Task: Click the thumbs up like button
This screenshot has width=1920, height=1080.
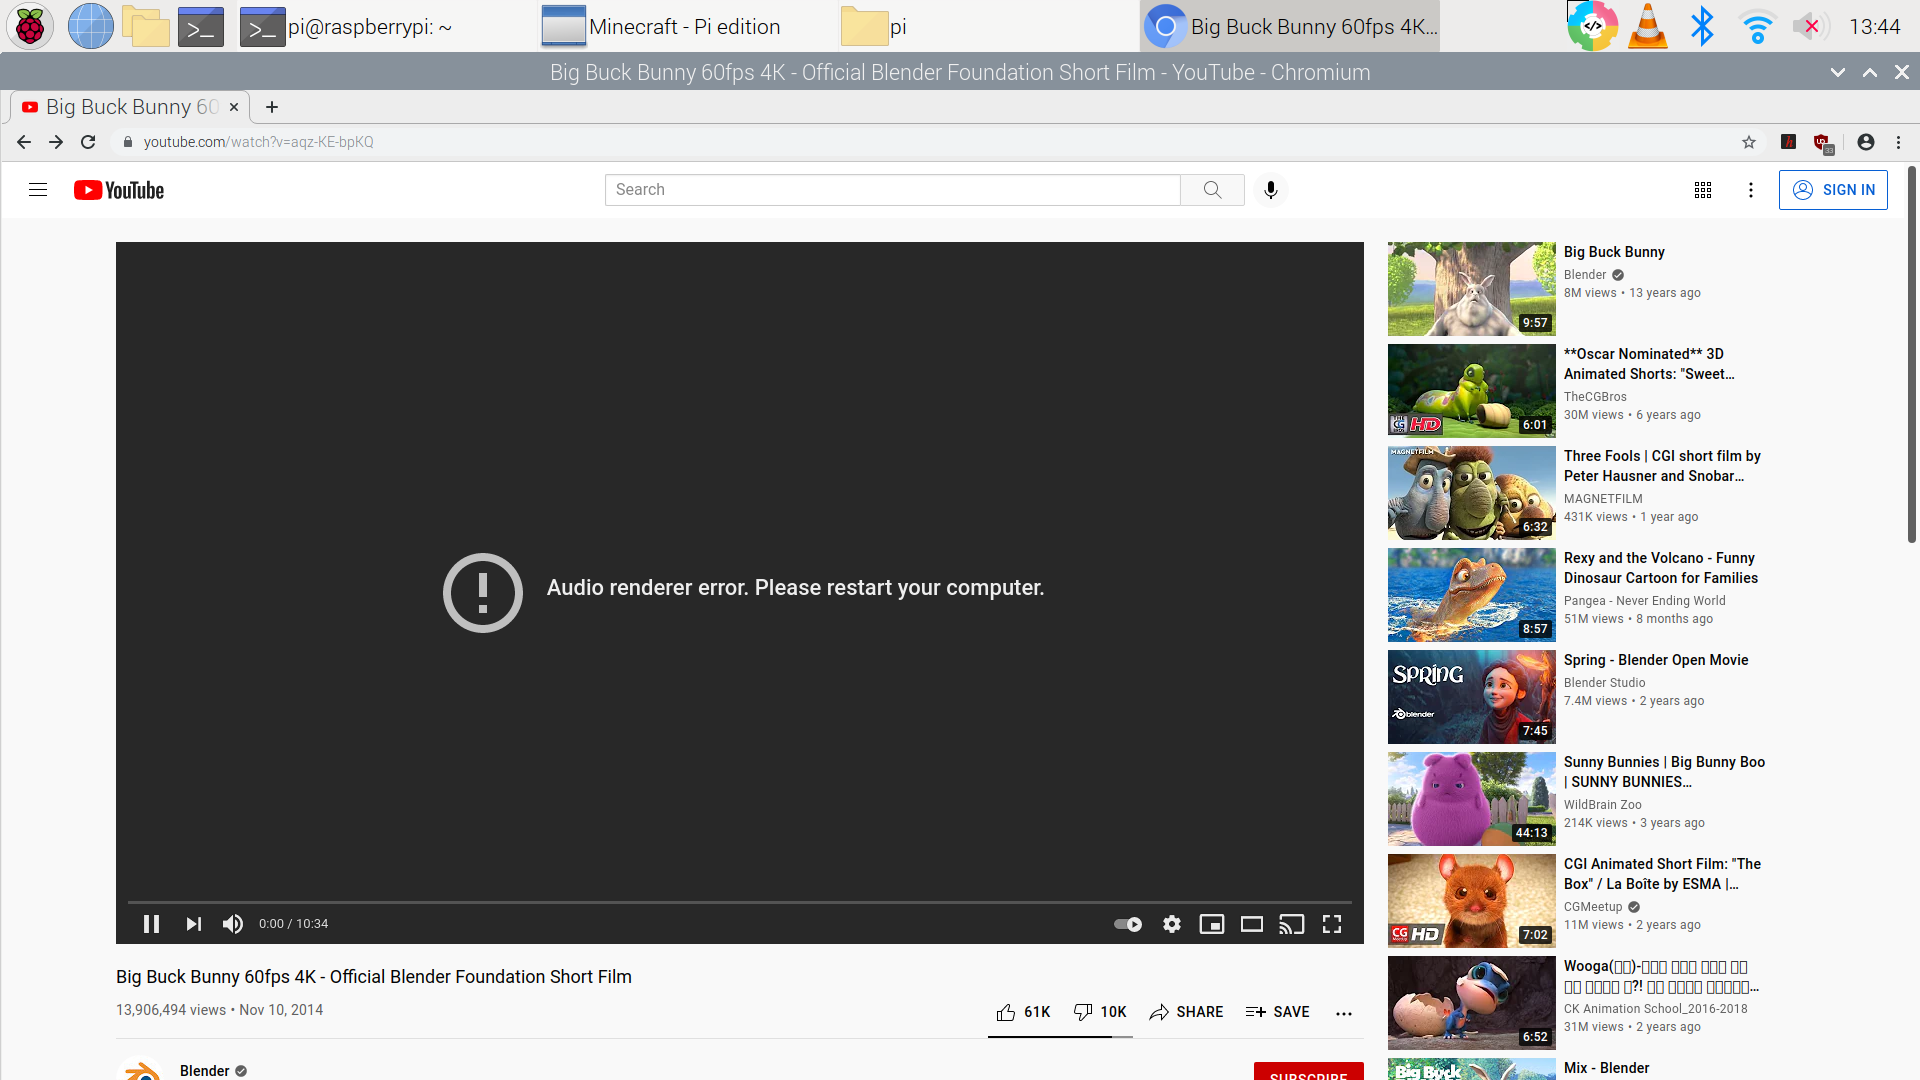Action: click(1006, 1012)
